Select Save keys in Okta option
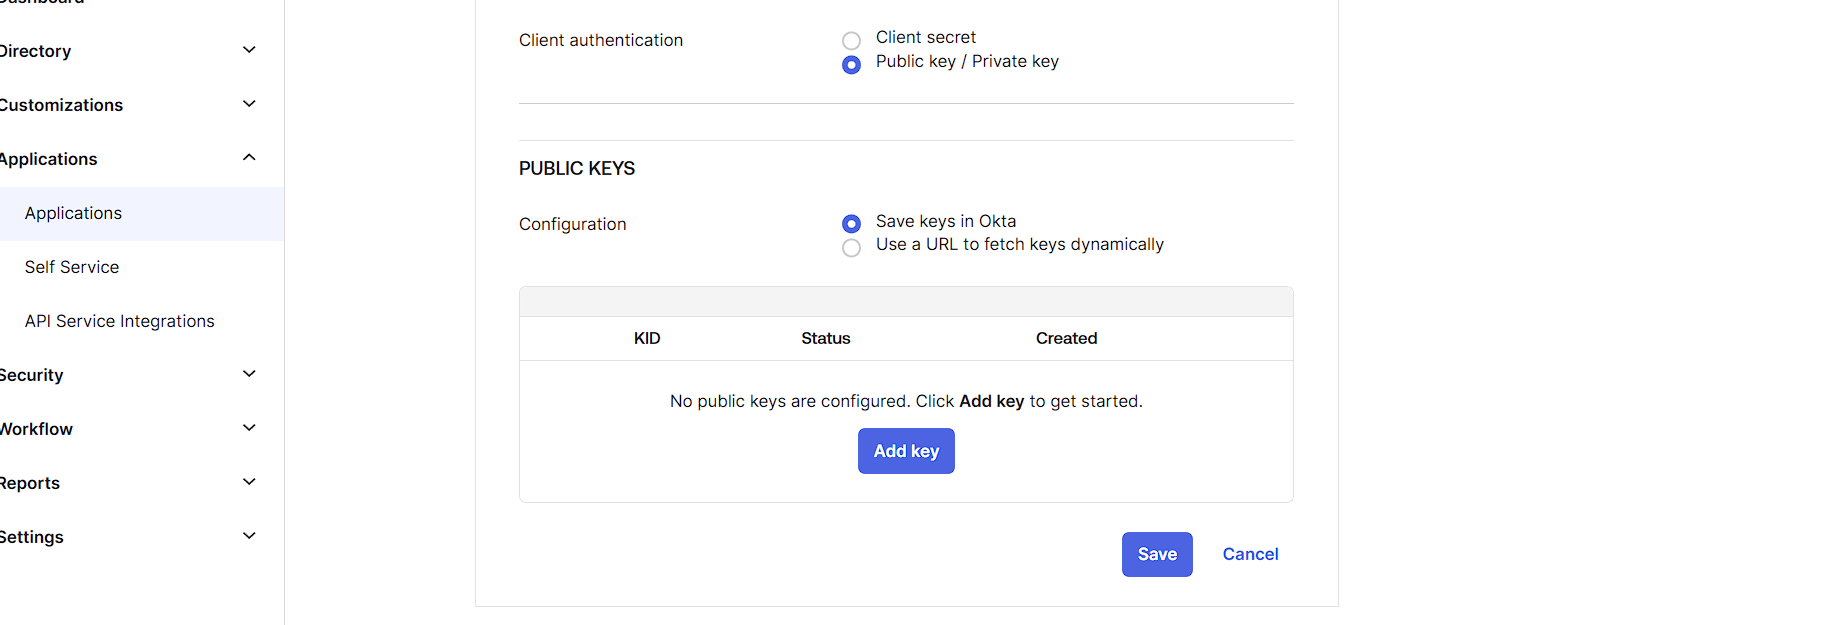 tap(851, 223)
